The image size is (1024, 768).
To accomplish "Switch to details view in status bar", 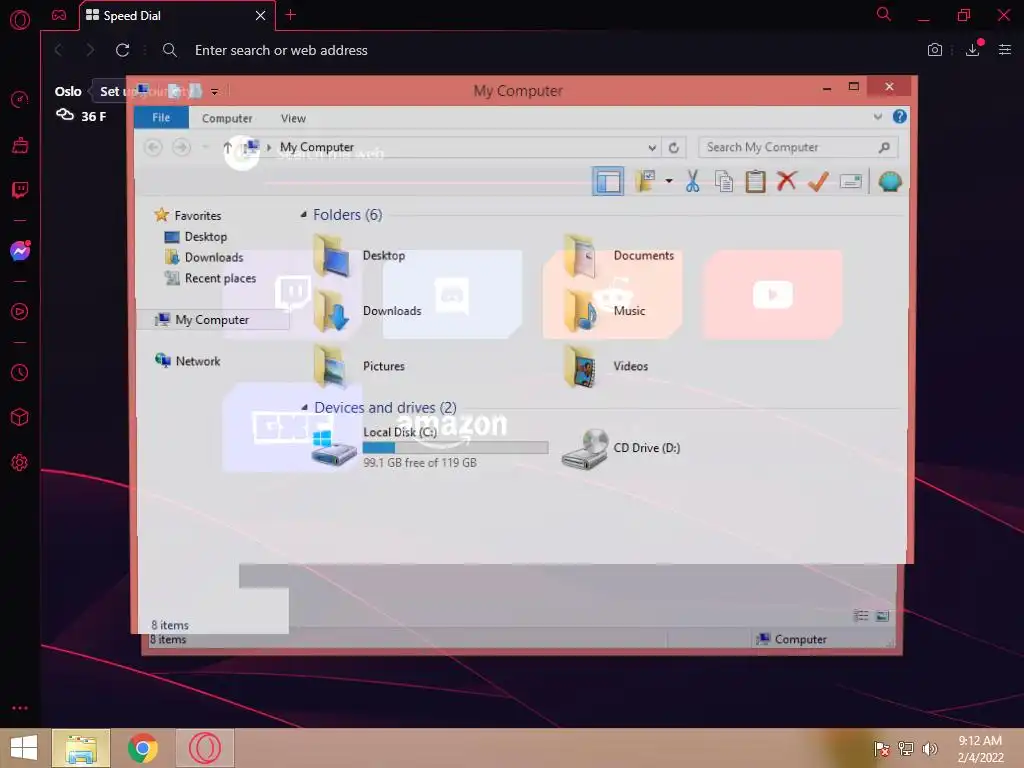I will tap(861, 615).
